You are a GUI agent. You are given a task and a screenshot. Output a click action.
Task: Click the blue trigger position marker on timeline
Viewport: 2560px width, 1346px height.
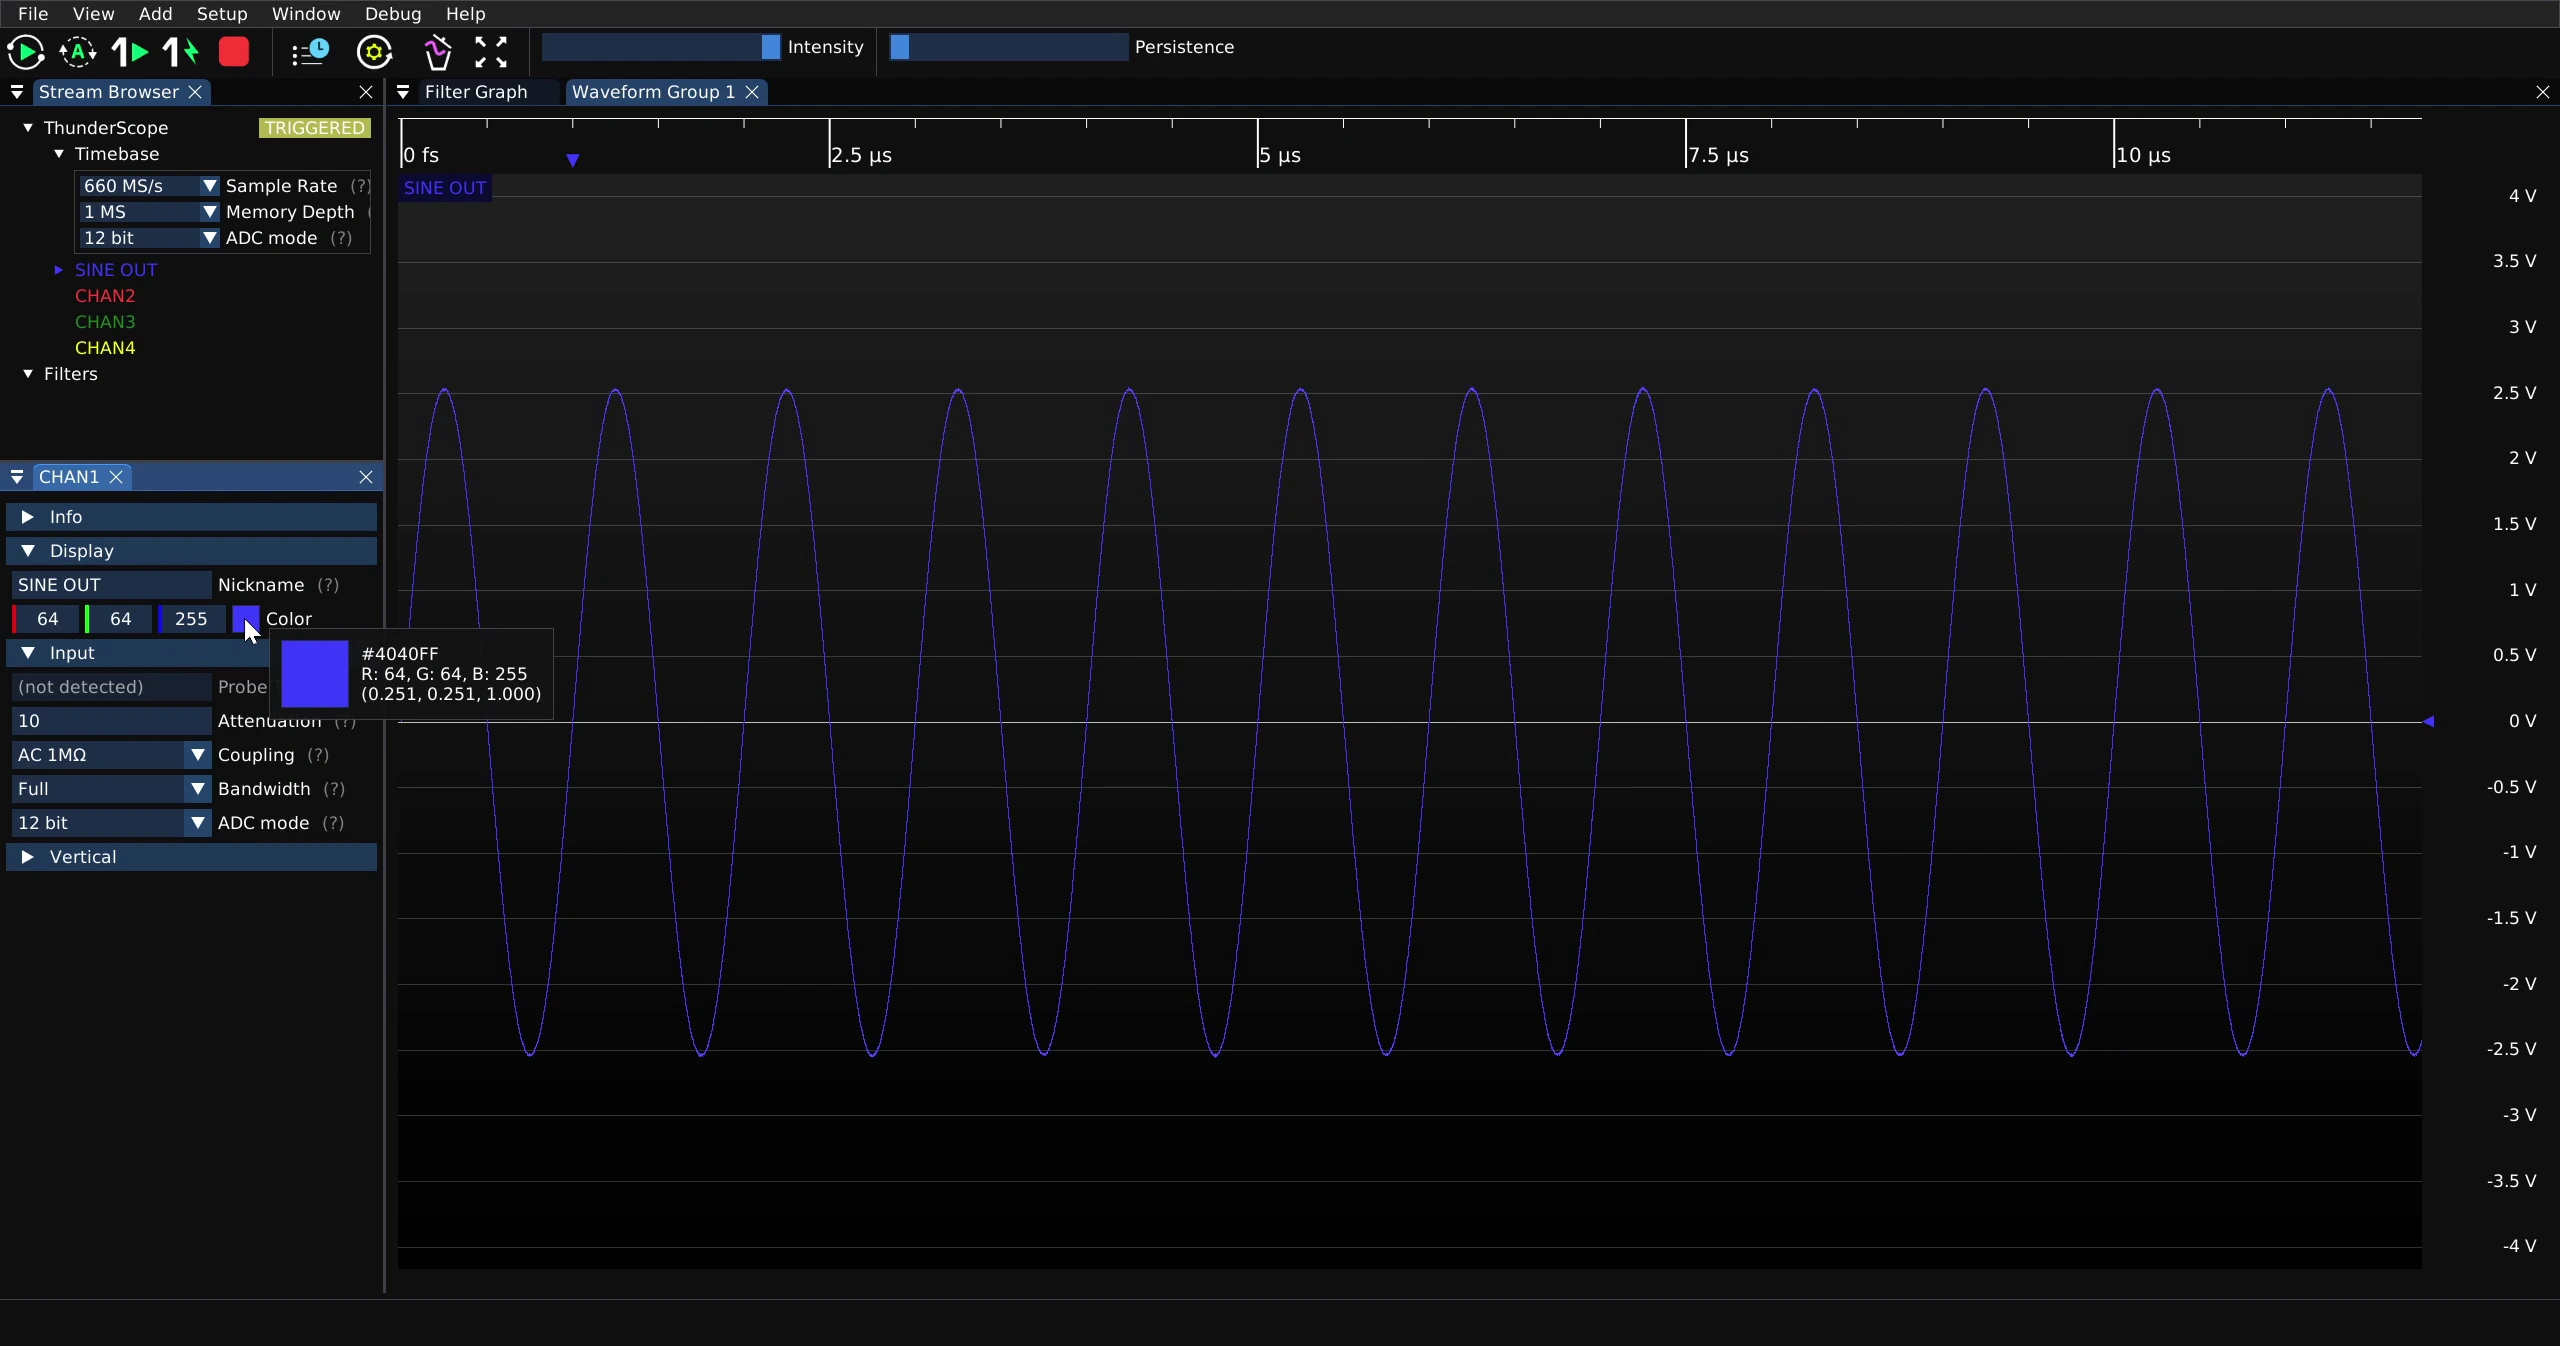[573, 160]
